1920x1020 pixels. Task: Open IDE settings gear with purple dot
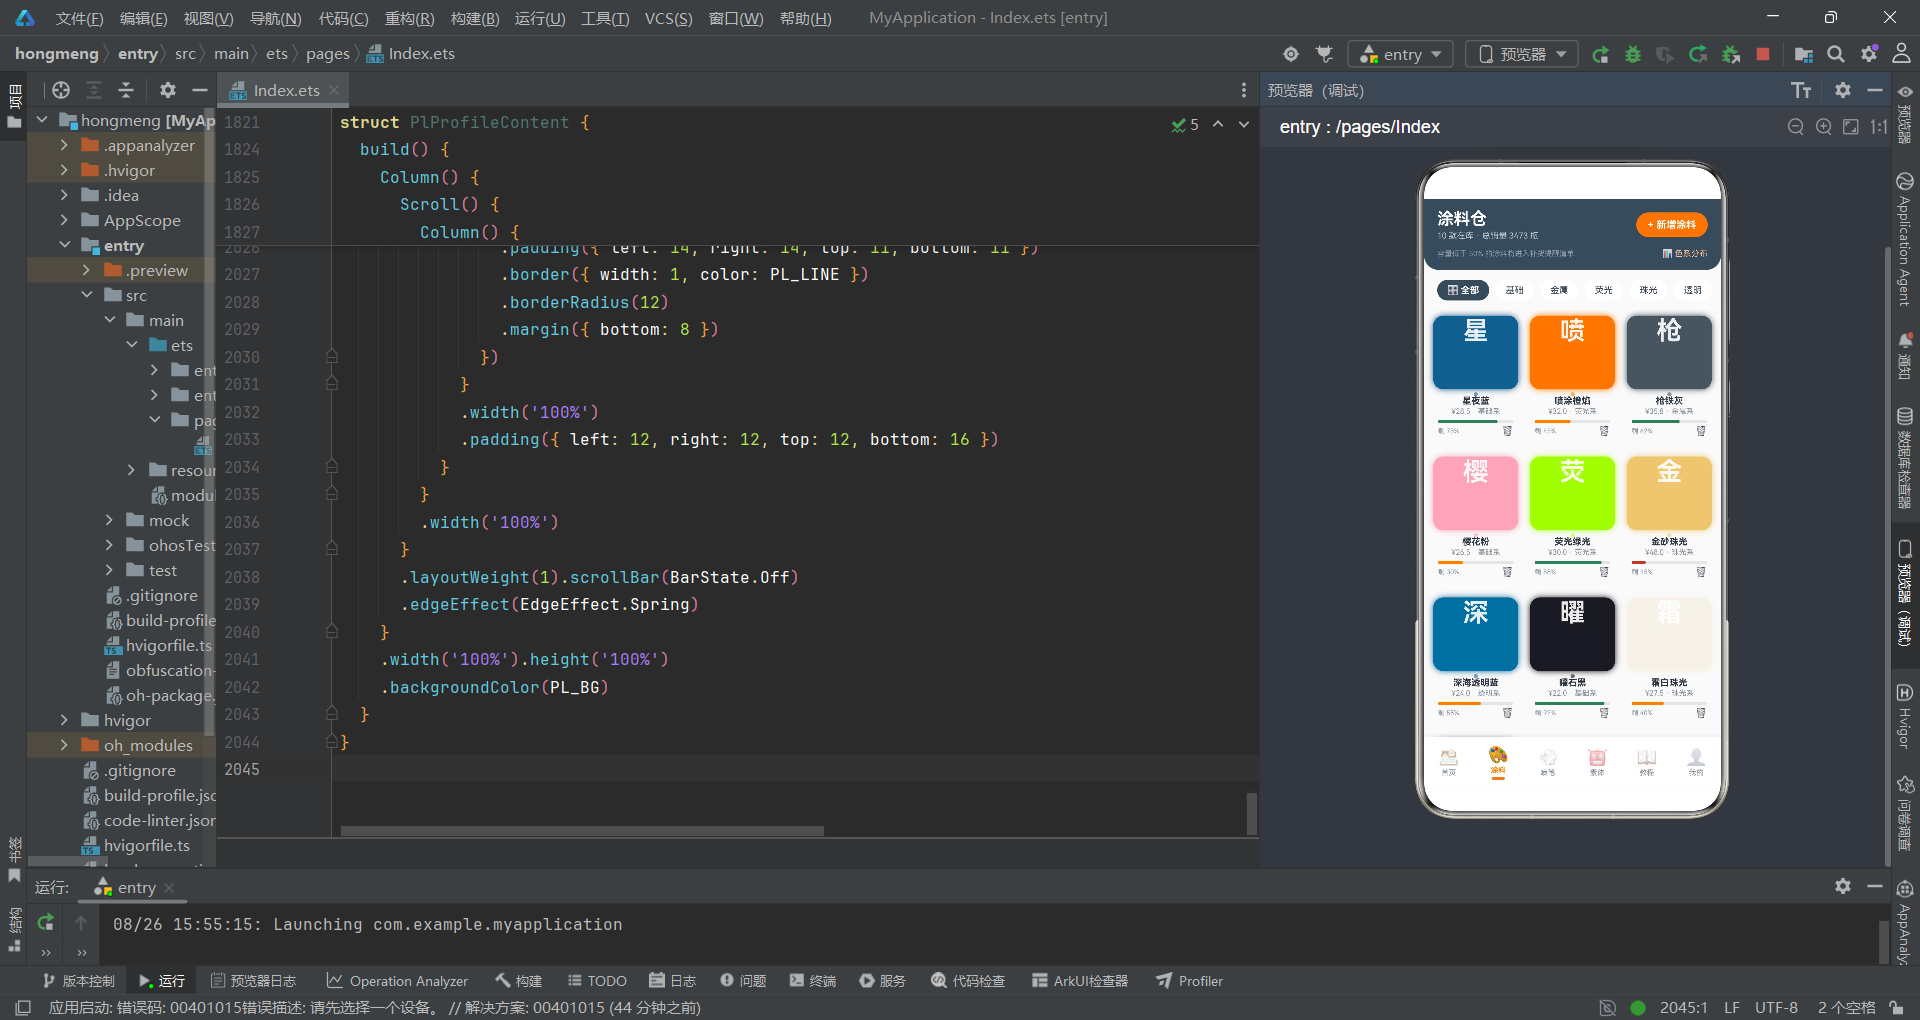[1869, 54]
